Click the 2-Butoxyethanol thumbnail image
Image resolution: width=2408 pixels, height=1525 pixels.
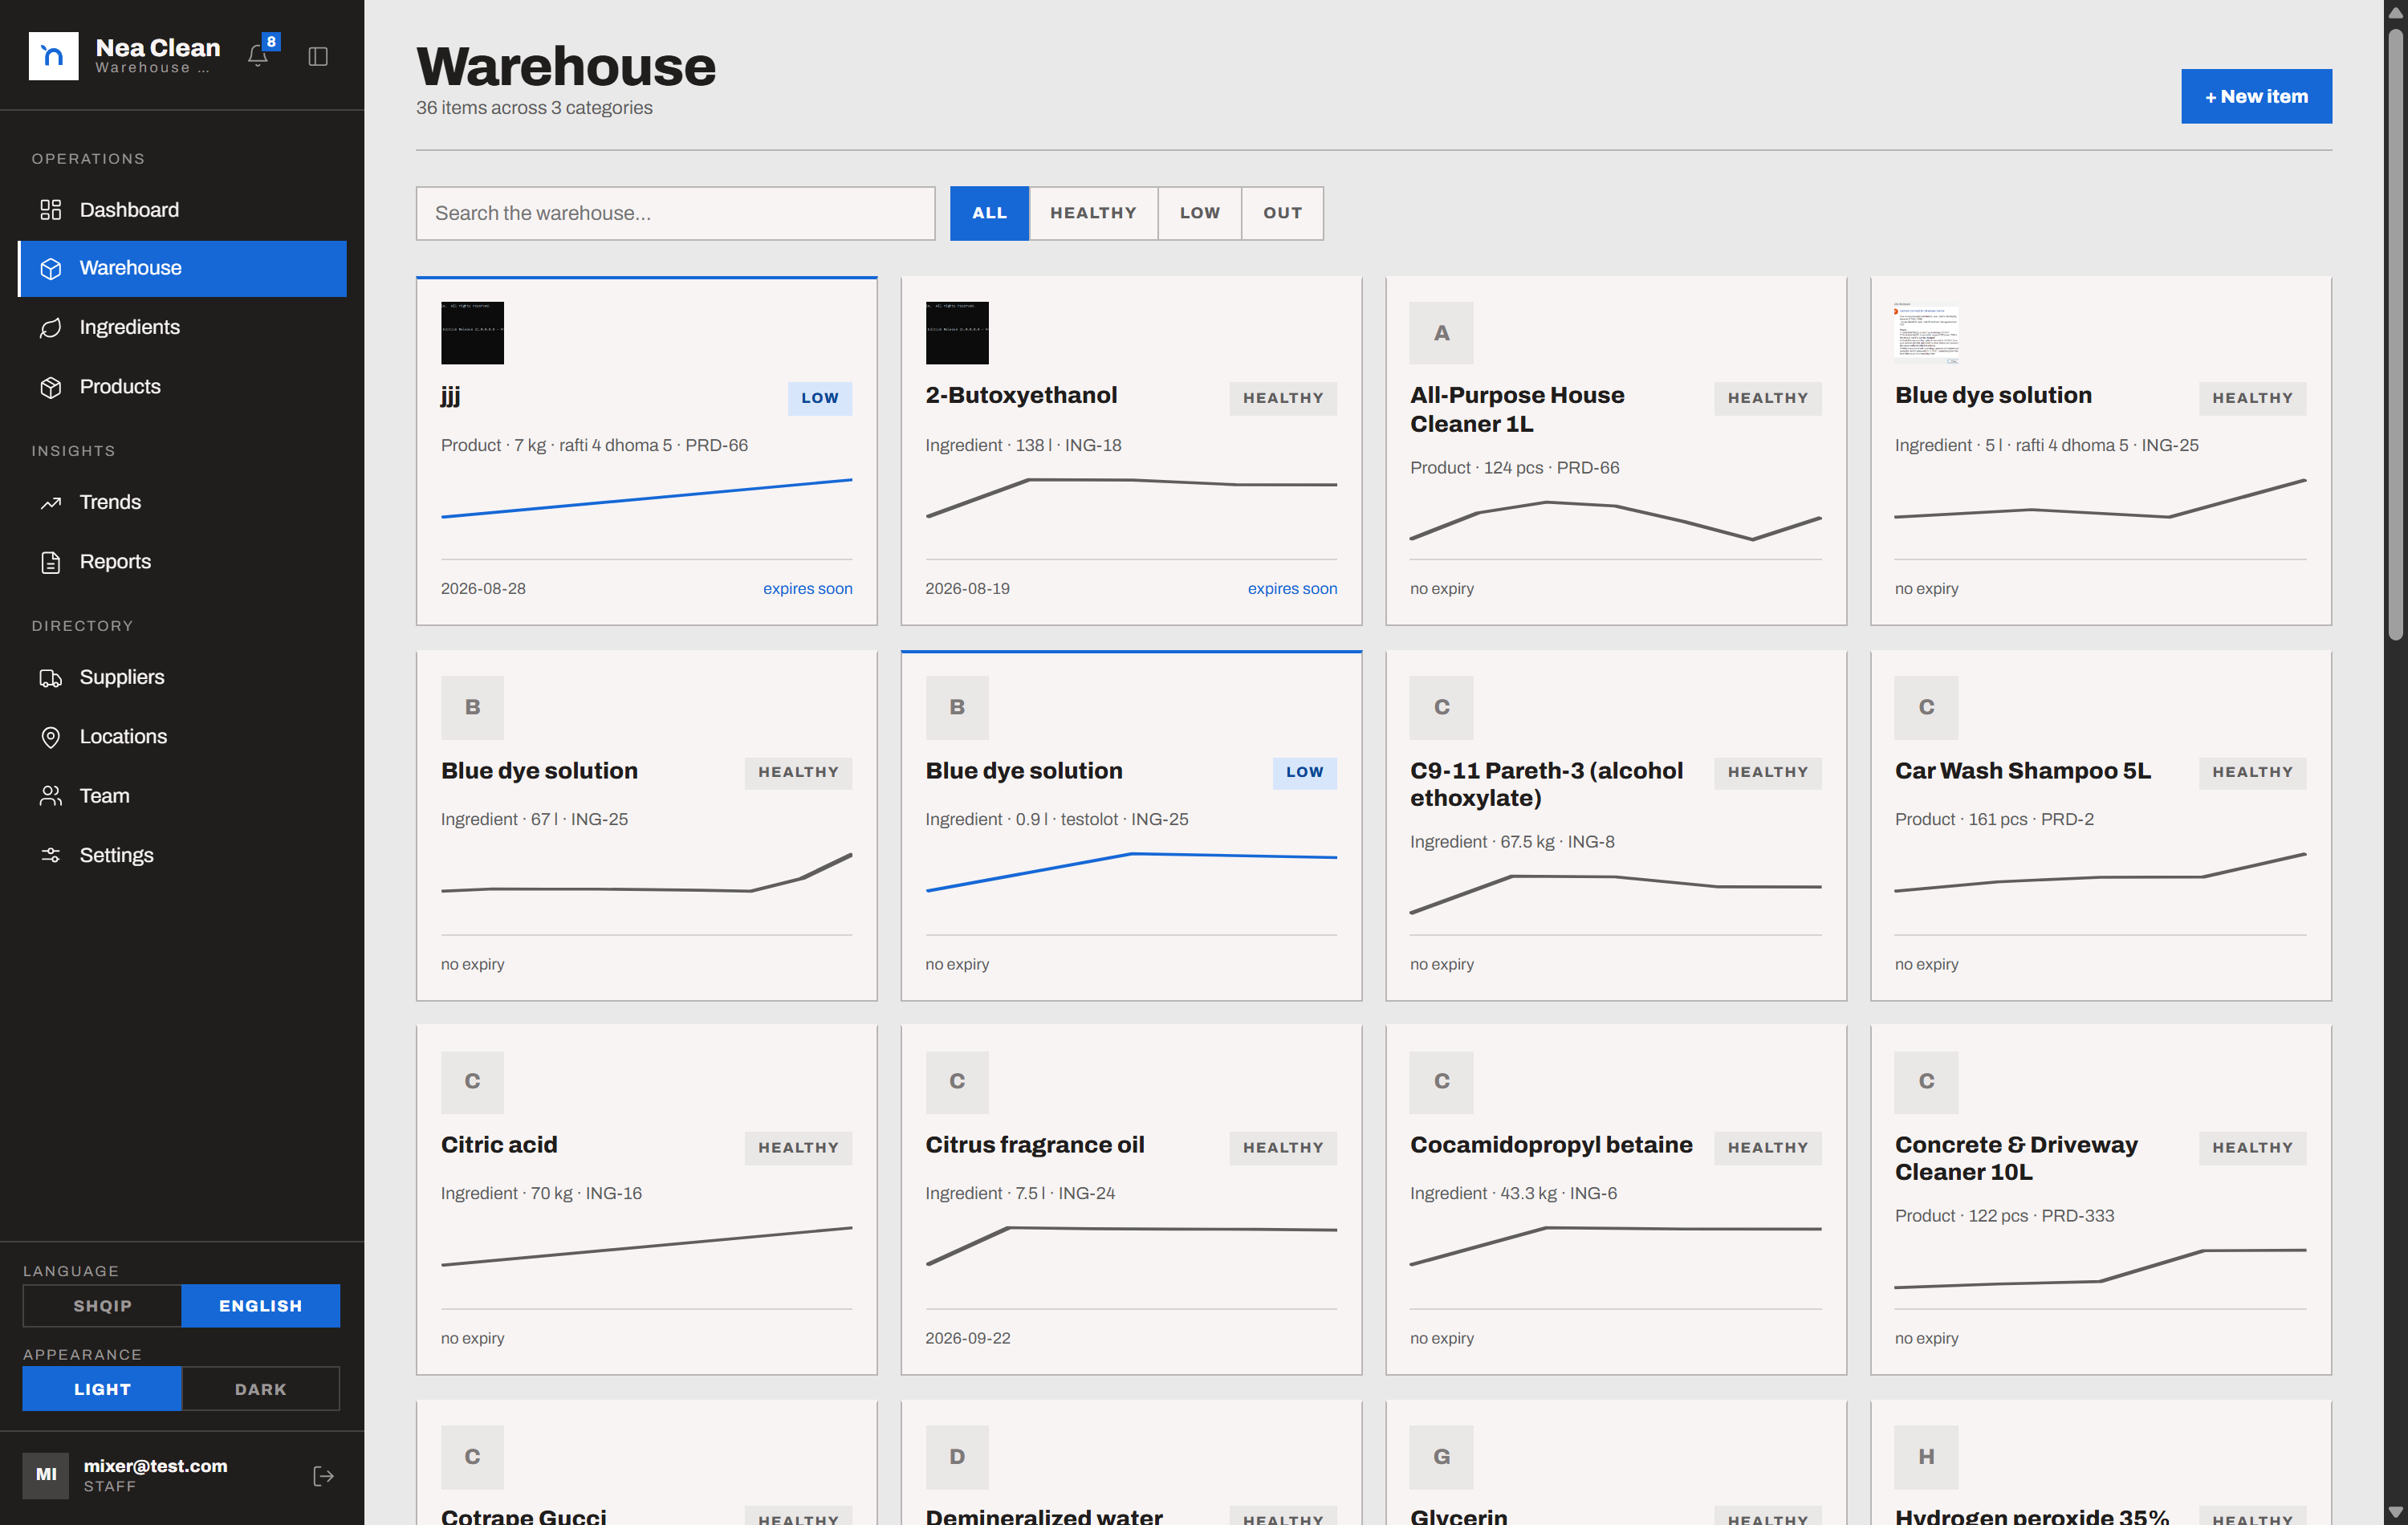coord(957,333)
